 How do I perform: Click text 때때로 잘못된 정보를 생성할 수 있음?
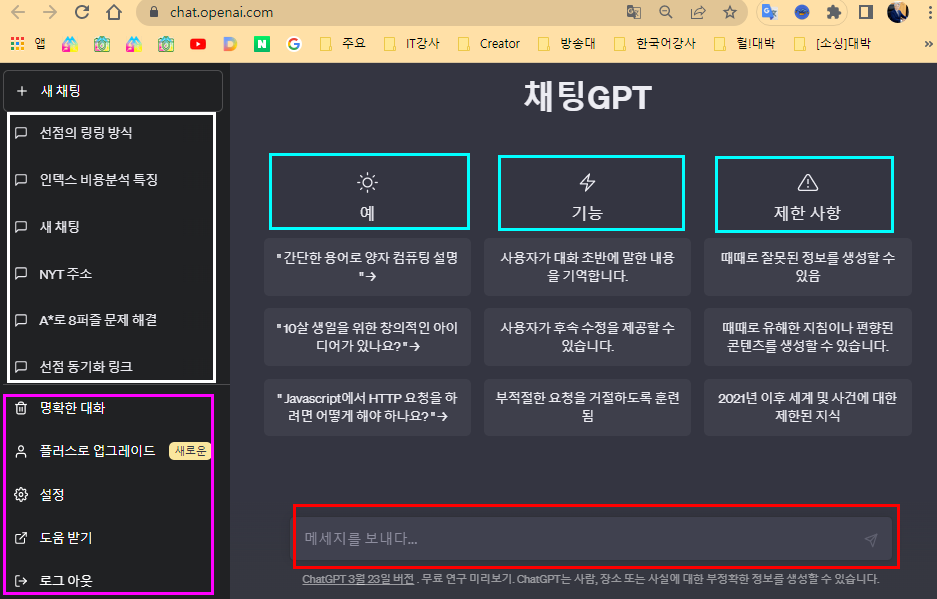(x=808, y=267)
